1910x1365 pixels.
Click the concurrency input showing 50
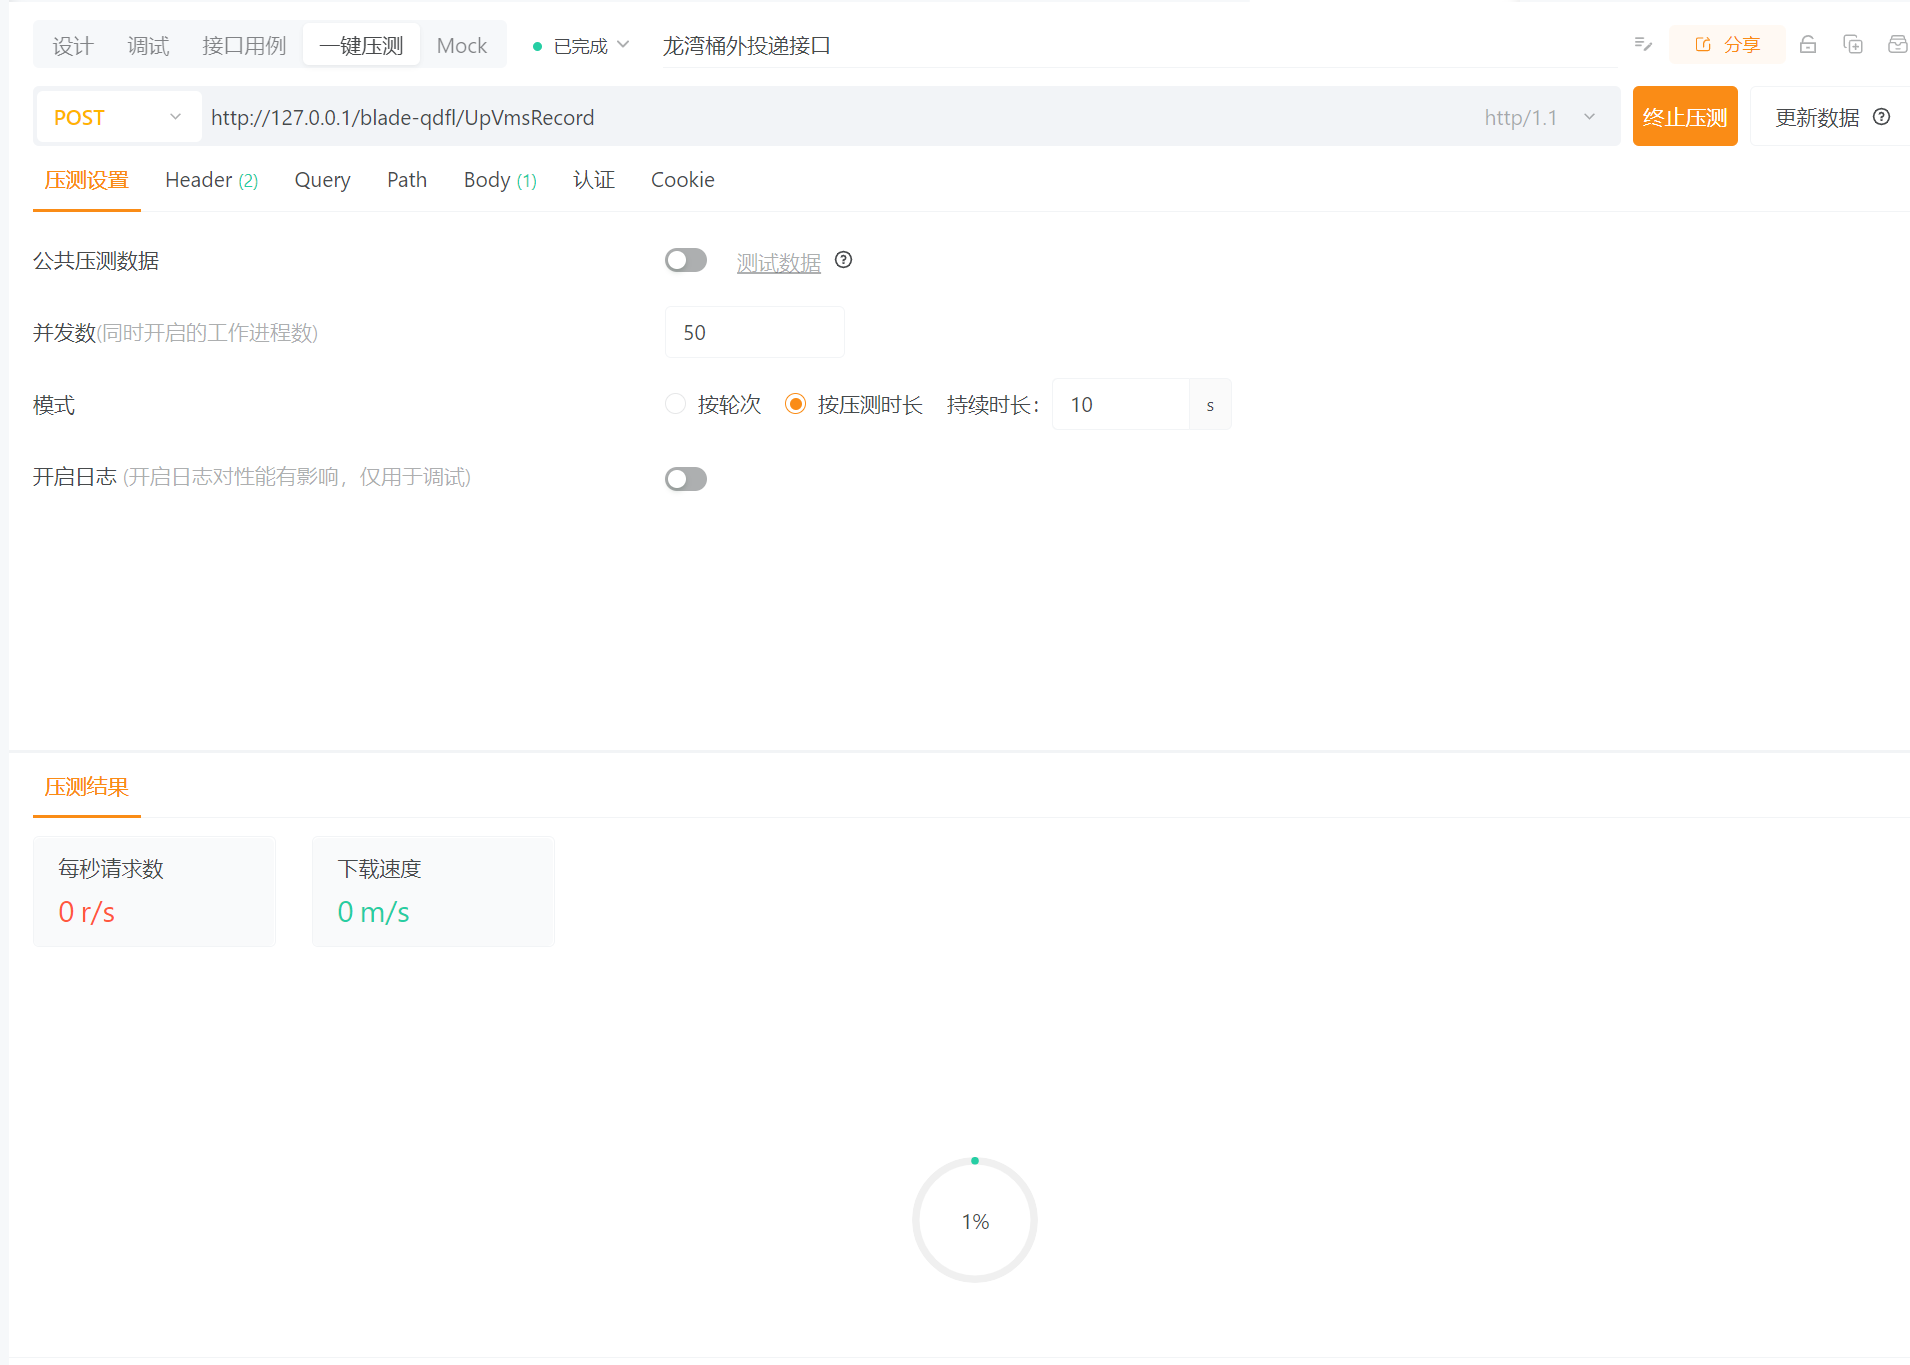[754, 332]
